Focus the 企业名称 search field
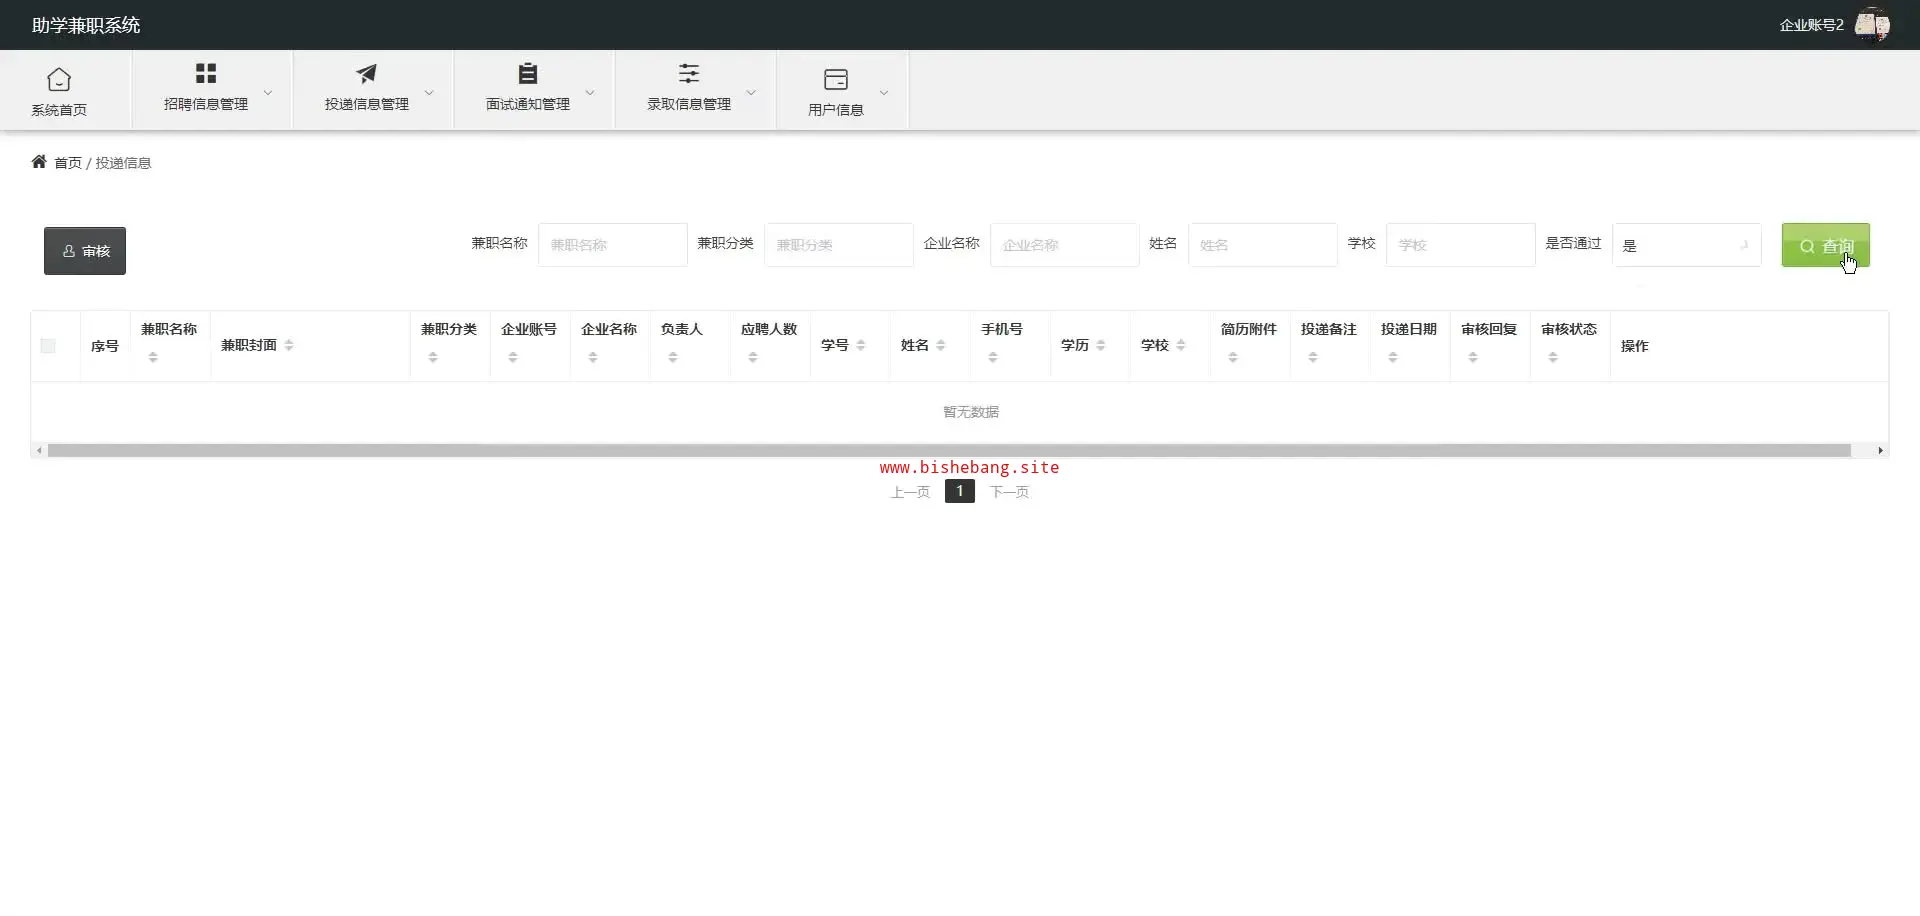Viewport: 1920px width, 916px height. 1064,245
